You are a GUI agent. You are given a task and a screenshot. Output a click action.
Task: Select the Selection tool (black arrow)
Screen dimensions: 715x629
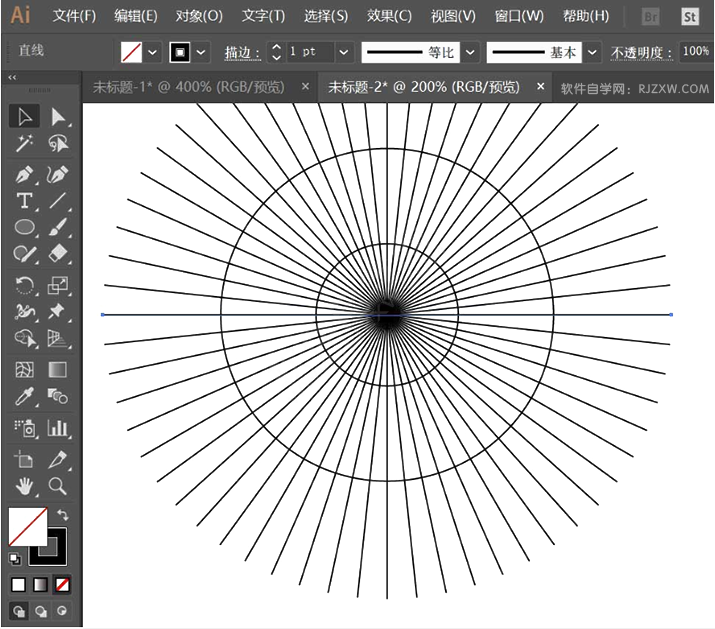tap(26, 117)
